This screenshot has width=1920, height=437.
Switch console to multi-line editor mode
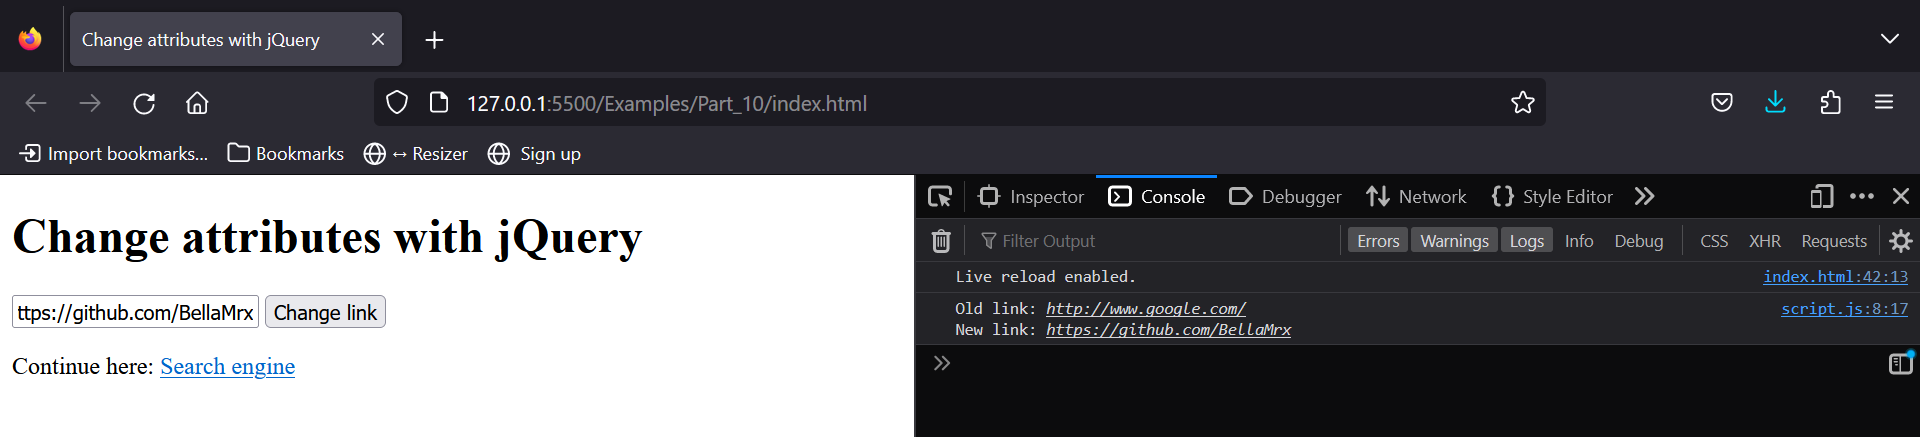pos(1900,364)
